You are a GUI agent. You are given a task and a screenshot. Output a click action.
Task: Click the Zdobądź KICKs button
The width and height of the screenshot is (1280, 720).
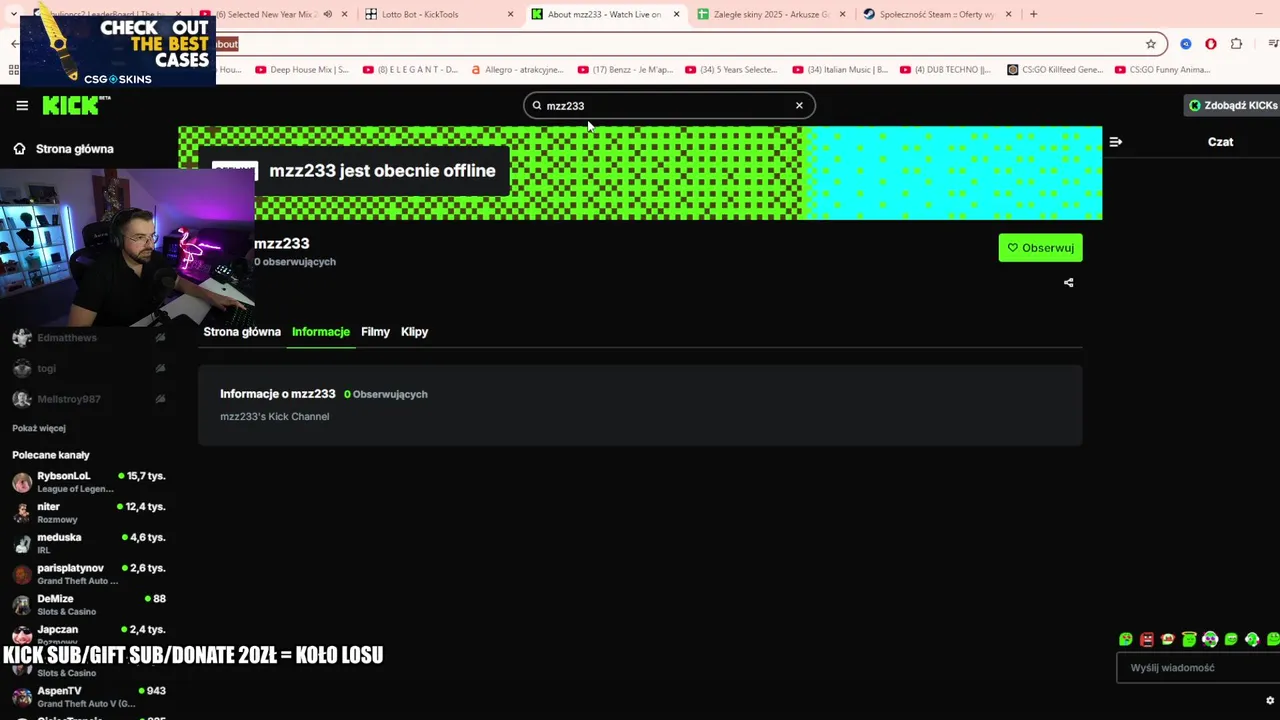(x=1232, y=105)
